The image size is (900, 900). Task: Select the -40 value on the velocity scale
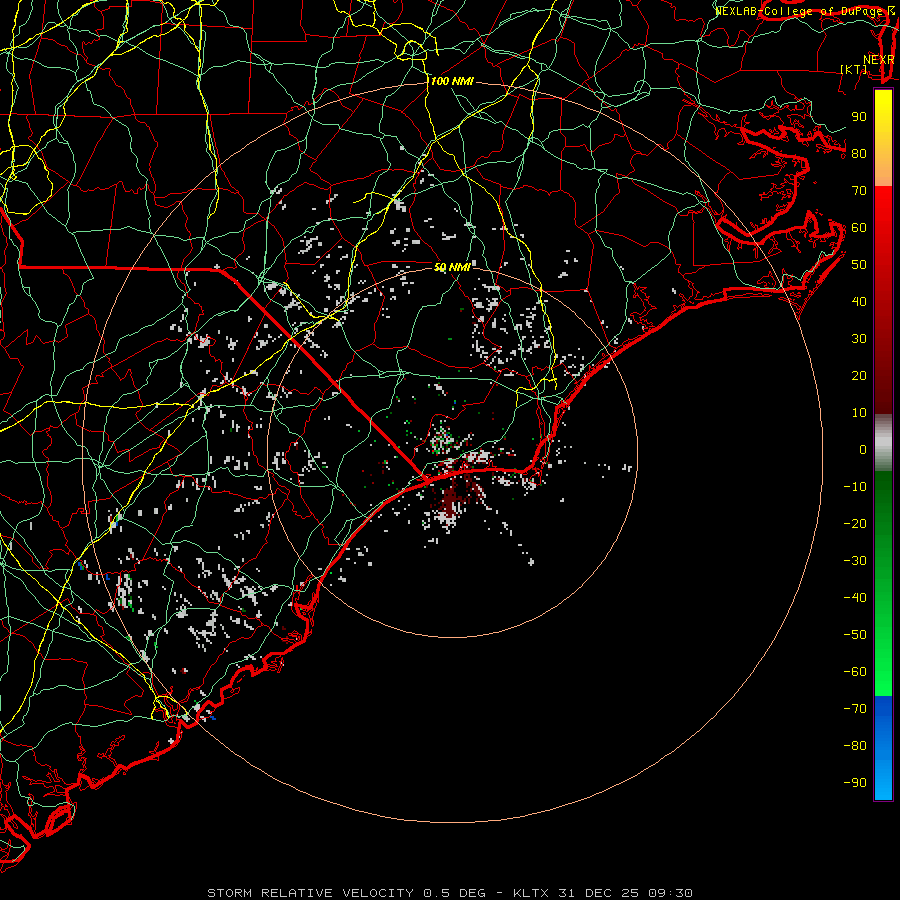[x=855, y=598]
